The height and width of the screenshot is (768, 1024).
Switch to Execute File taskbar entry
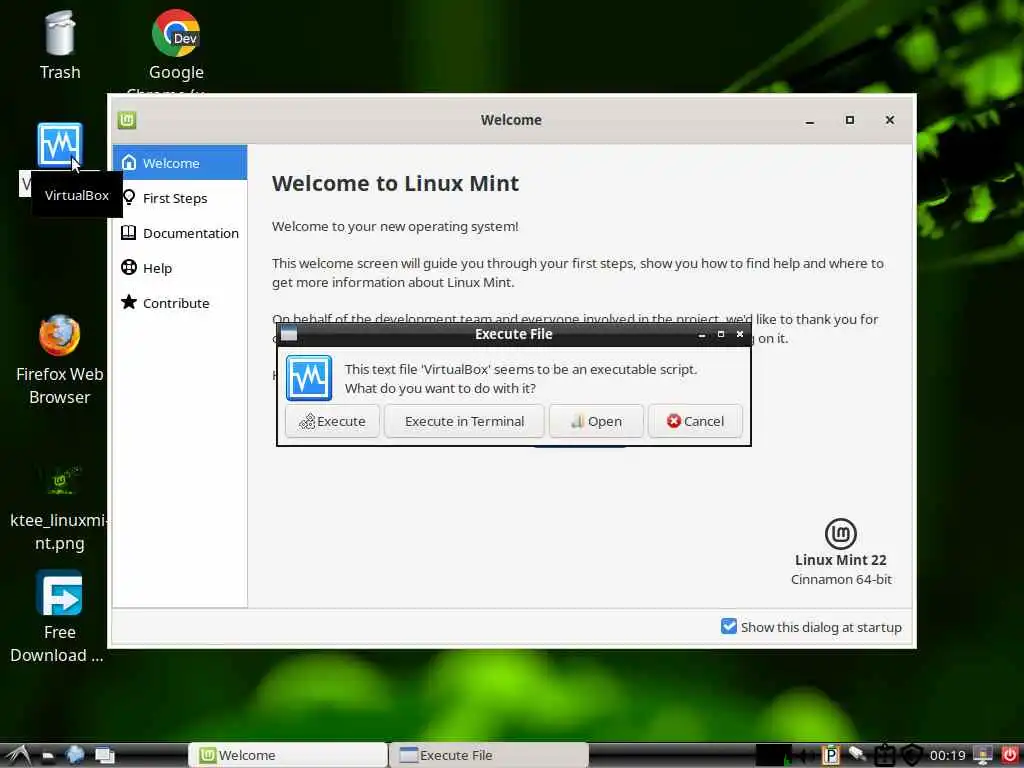pyautogui.click(x=489, y=755)
